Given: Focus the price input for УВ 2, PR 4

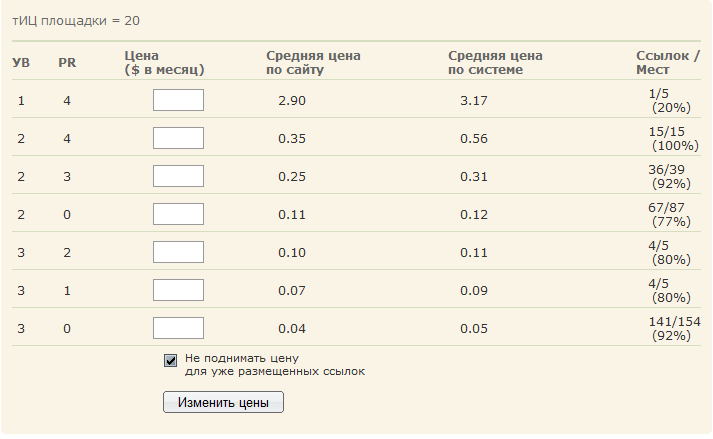Looking at the screenshot, I should click(x=178, y=138).
